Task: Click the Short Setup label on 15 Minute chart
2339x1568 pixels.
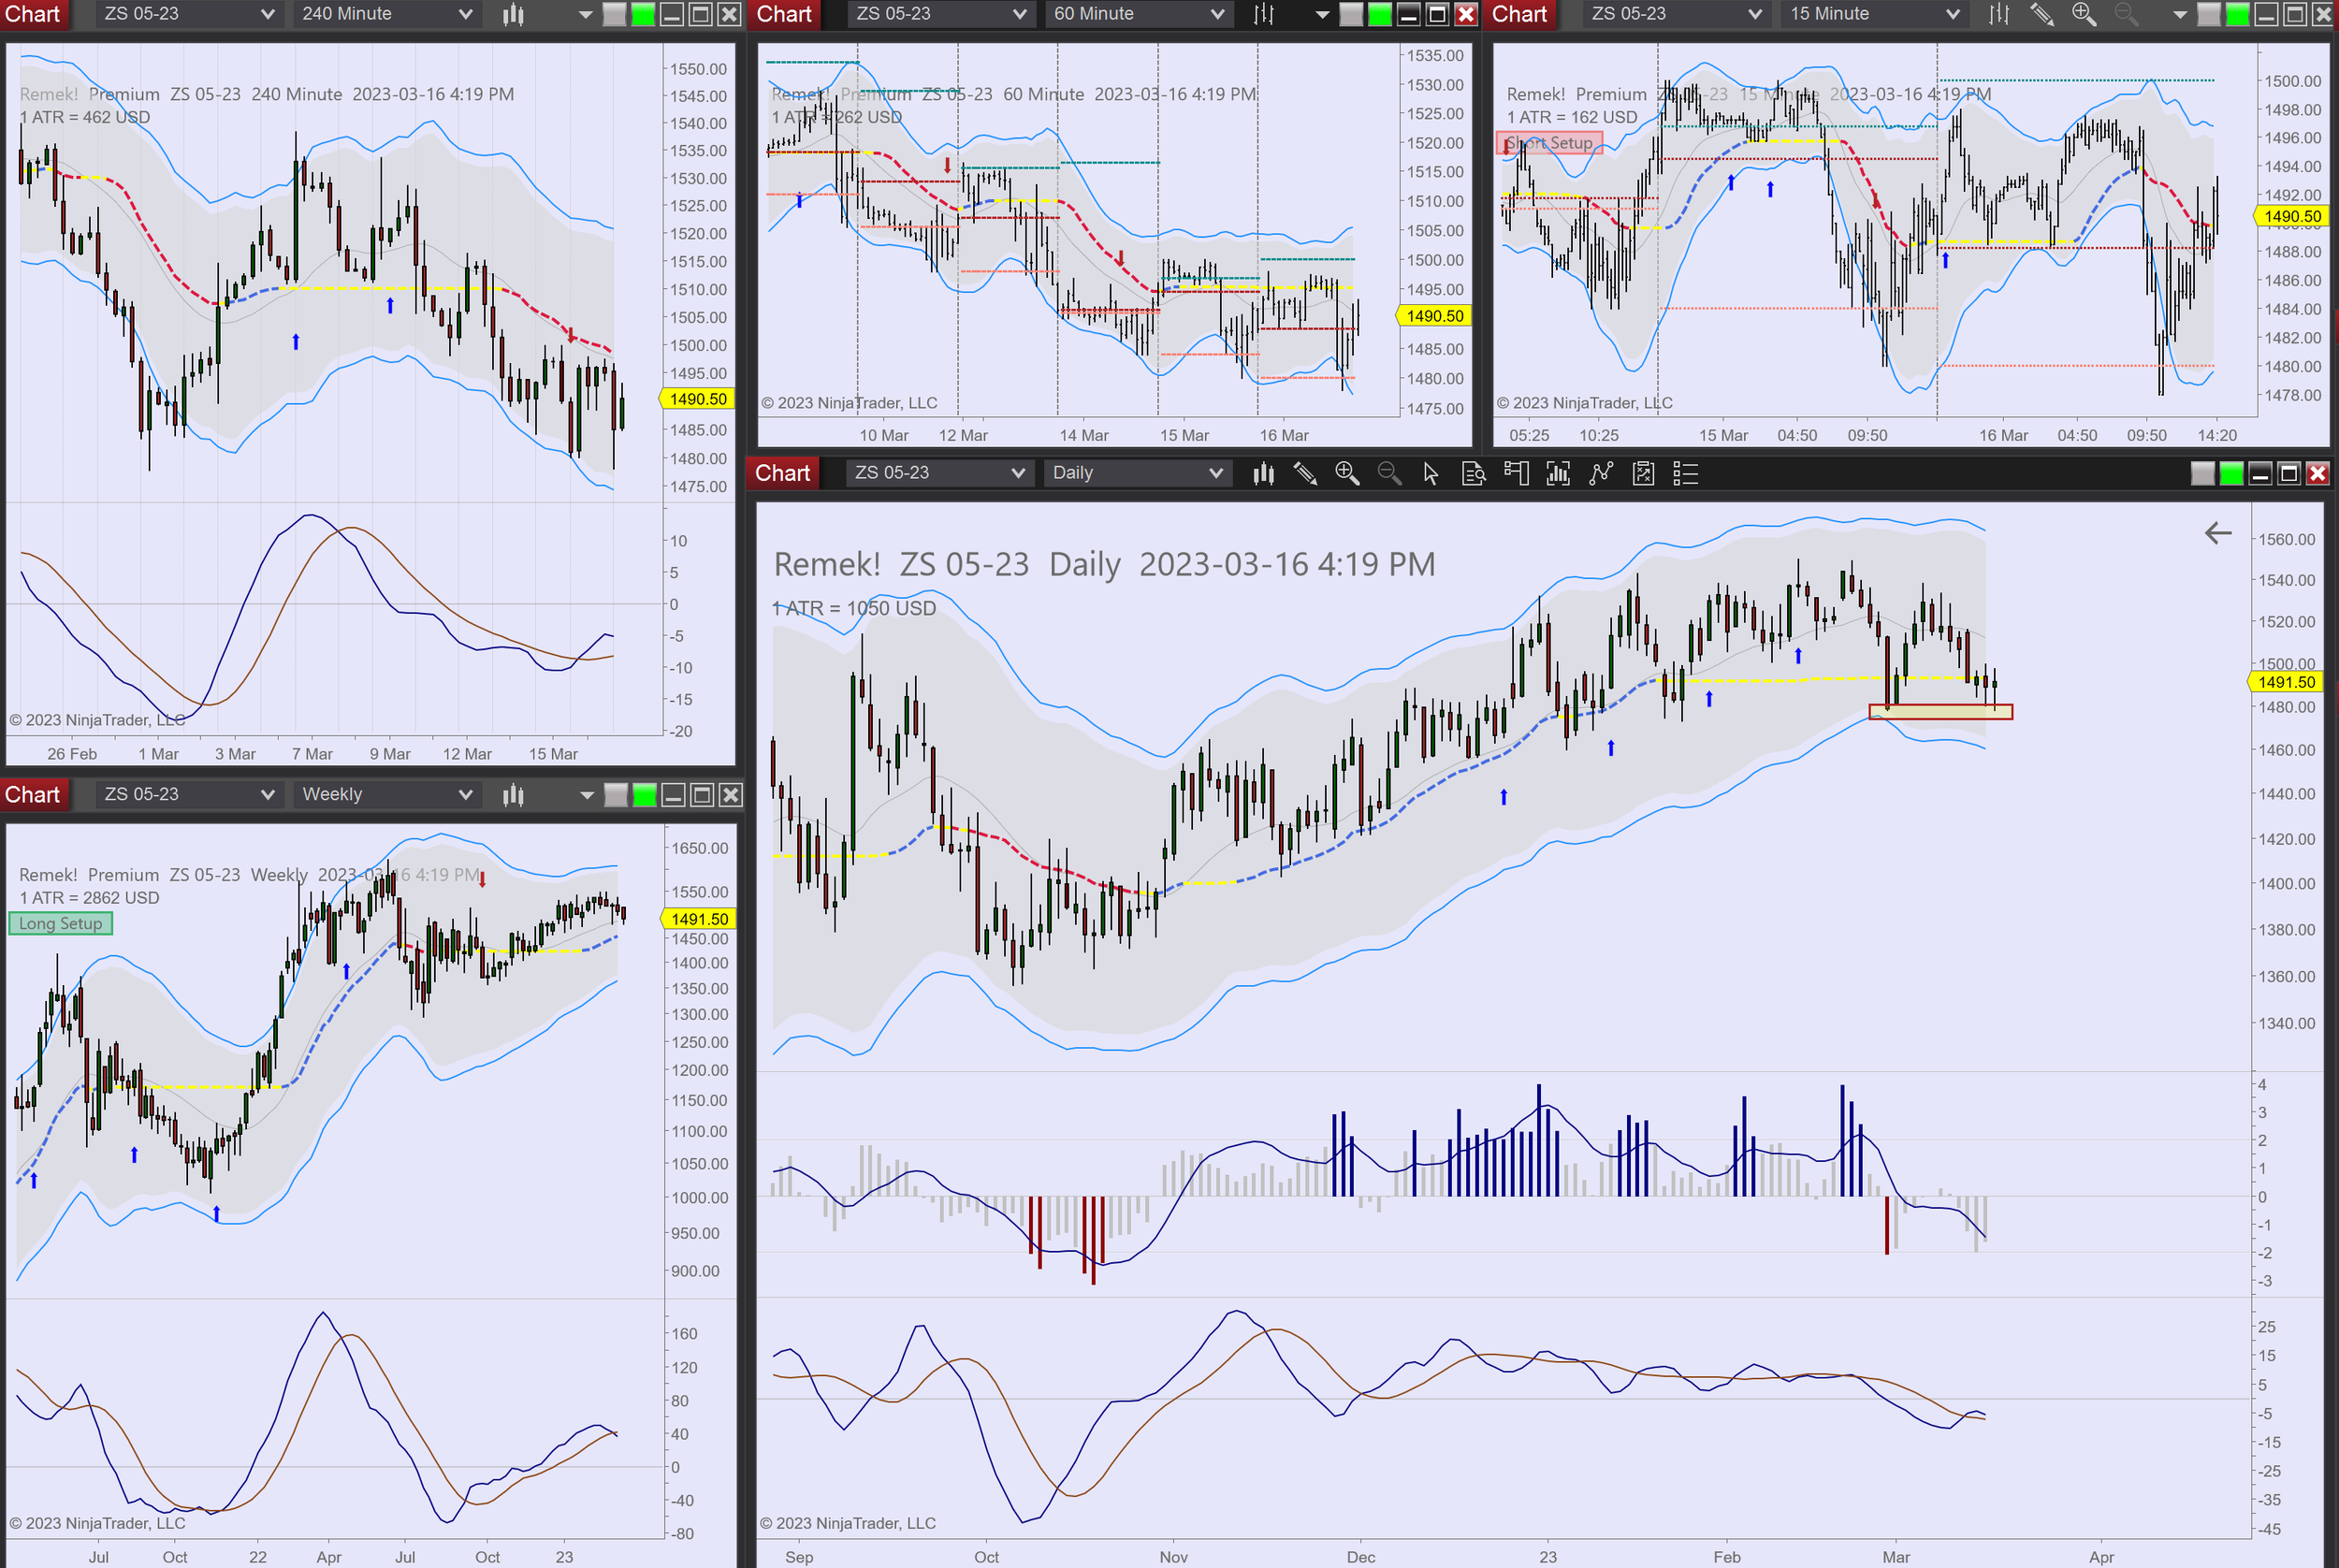Action: pos(1549,143)
